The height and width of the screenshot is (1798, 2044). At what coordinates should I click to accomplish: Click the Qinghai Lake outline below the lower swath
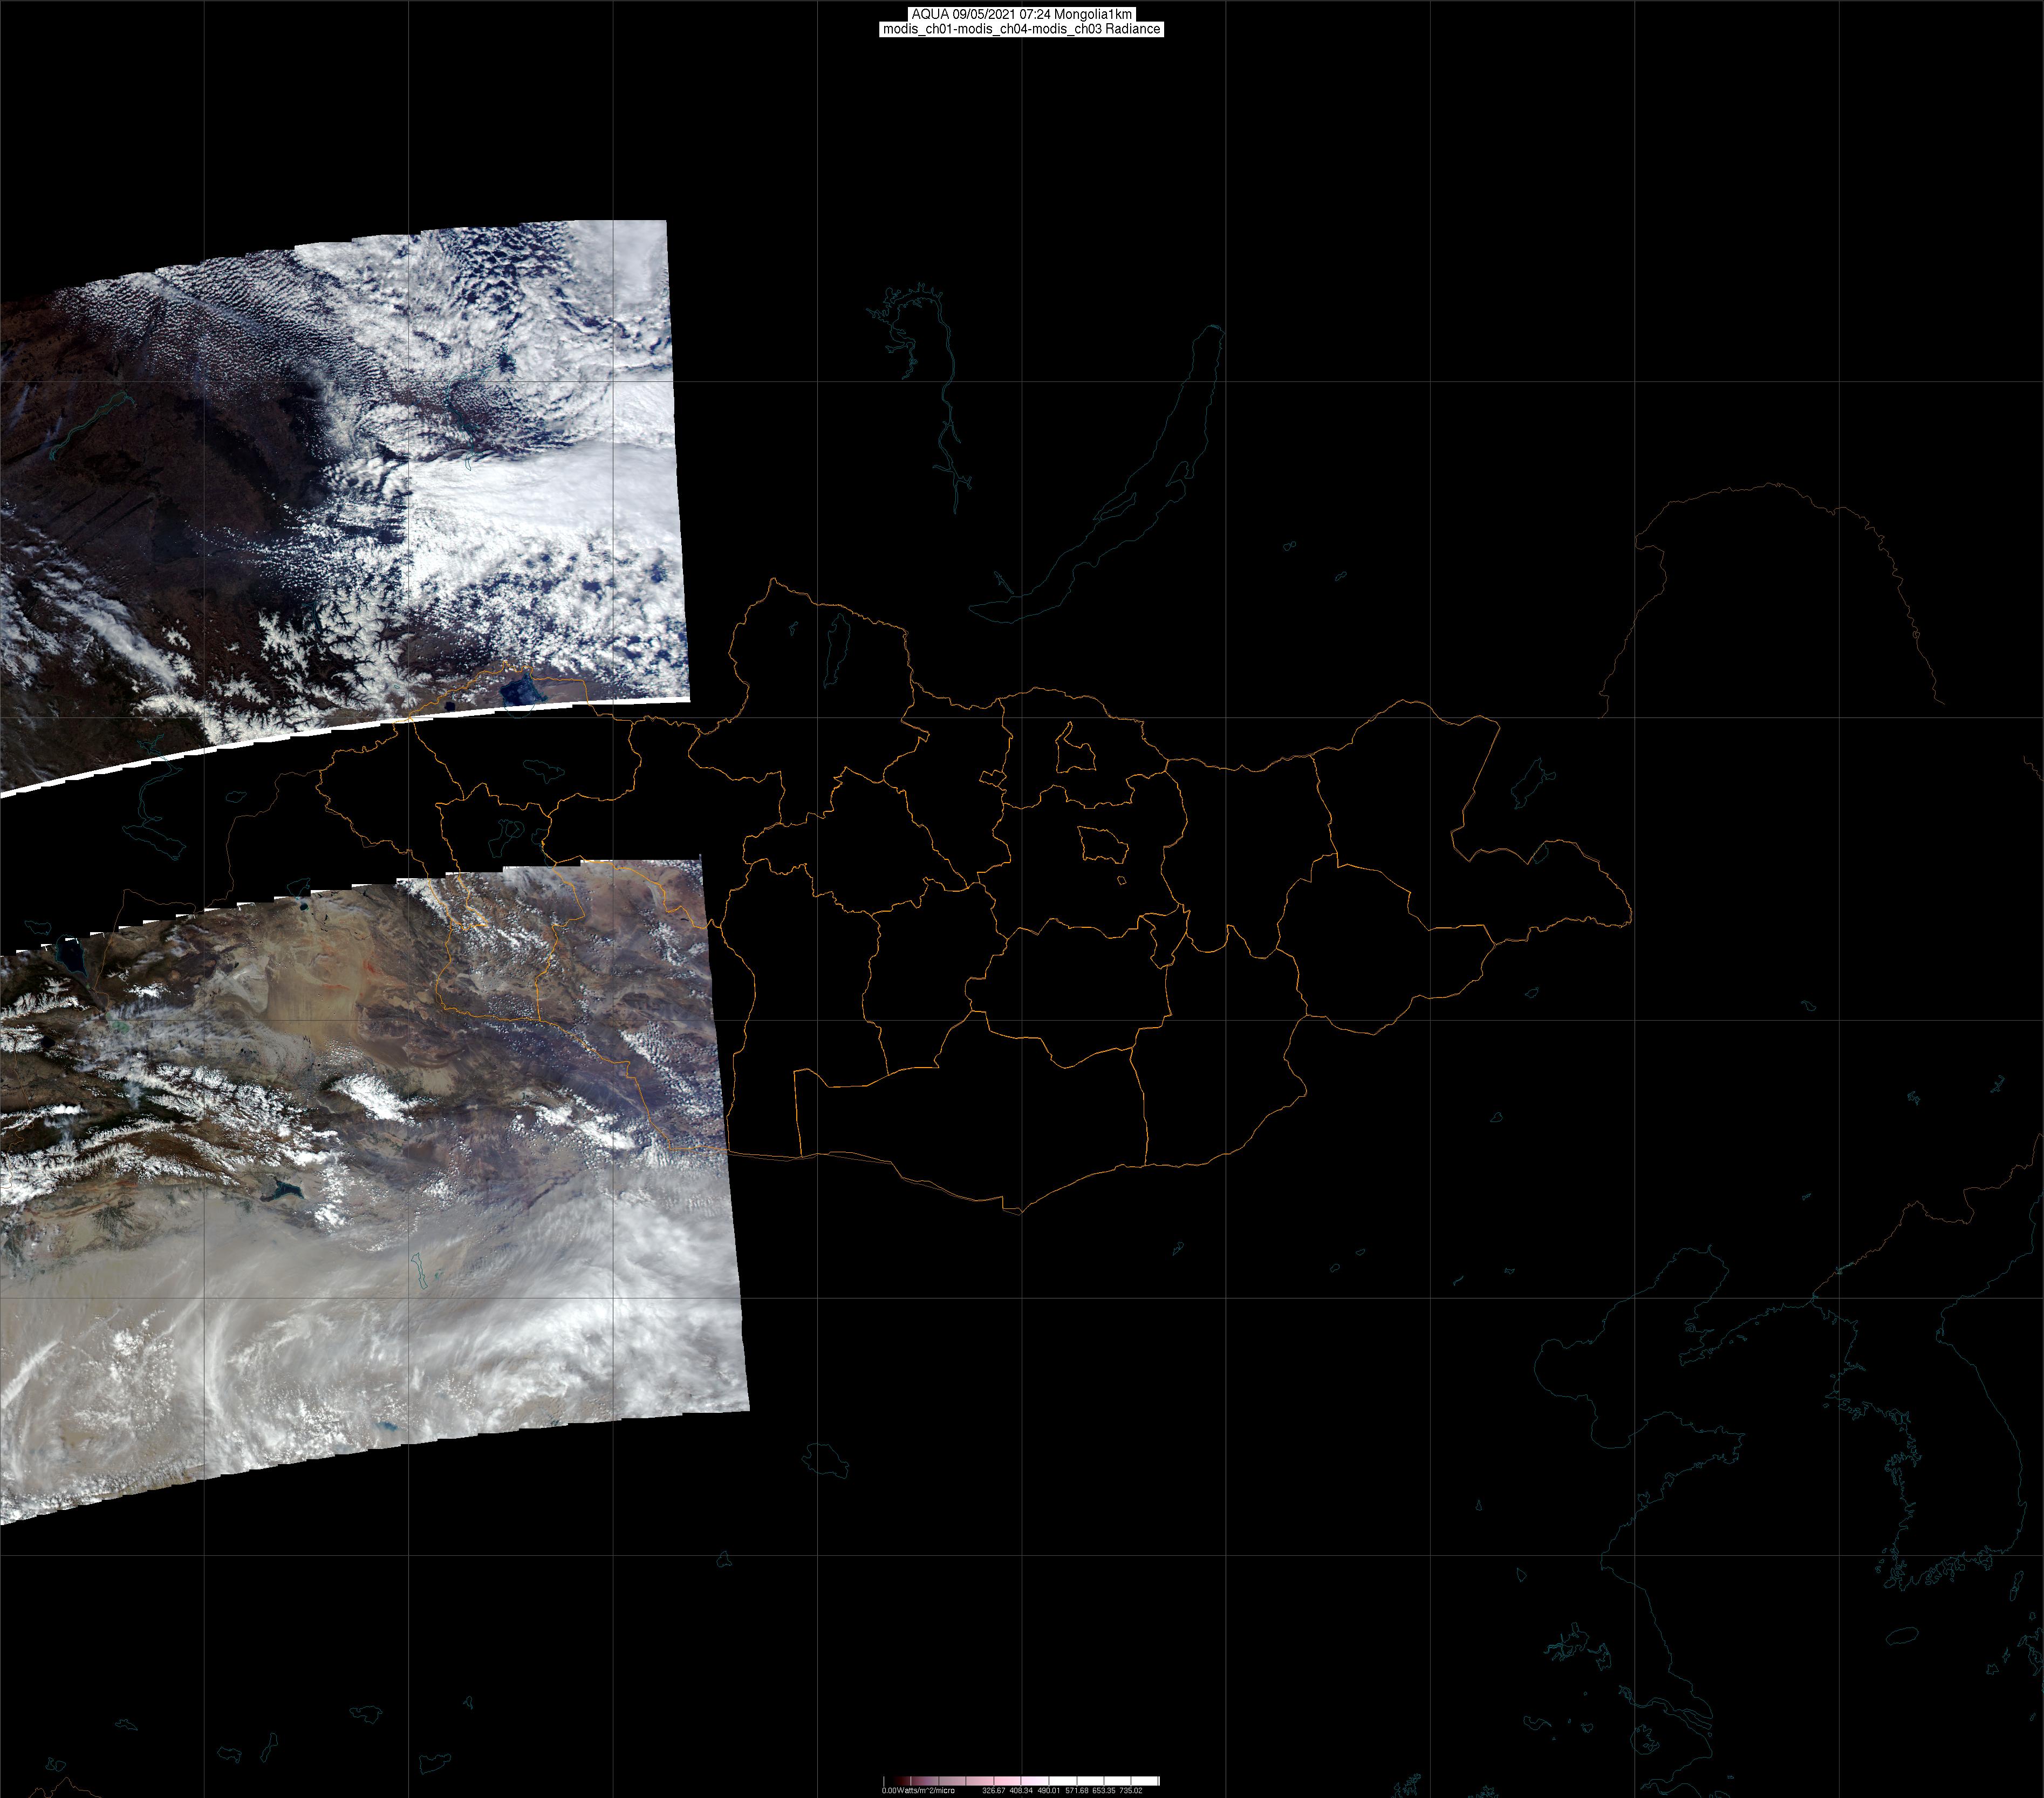click(825, 1459)
